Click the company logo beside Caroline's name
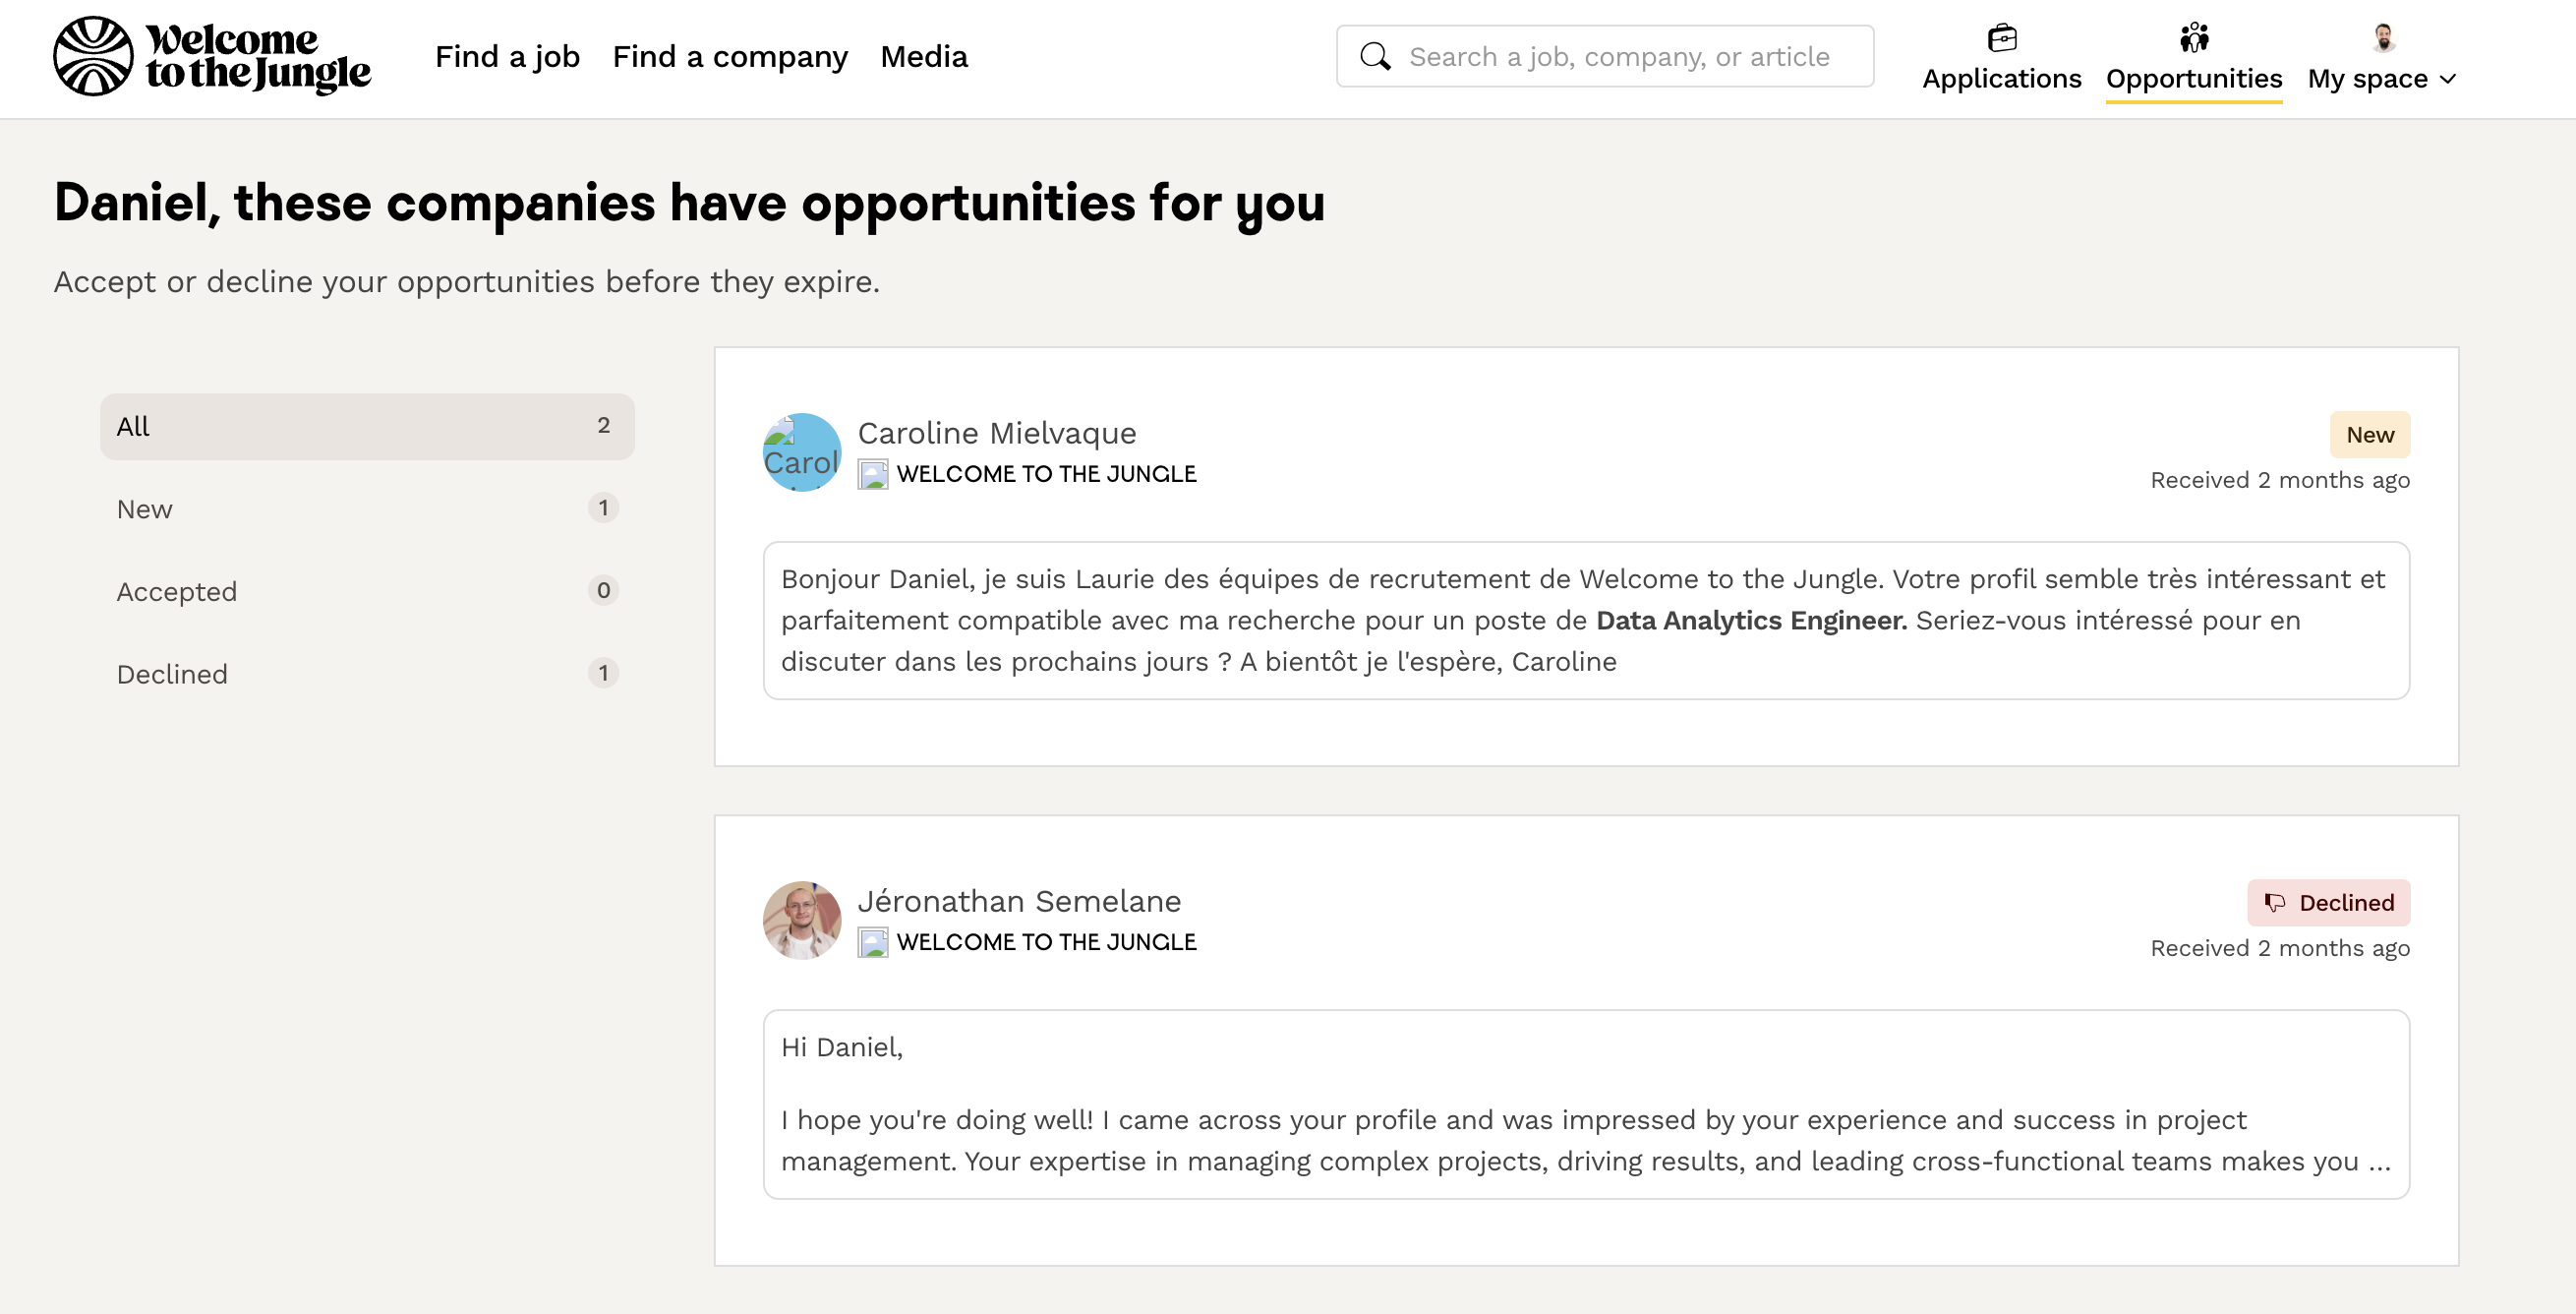 tap(872, 474)
